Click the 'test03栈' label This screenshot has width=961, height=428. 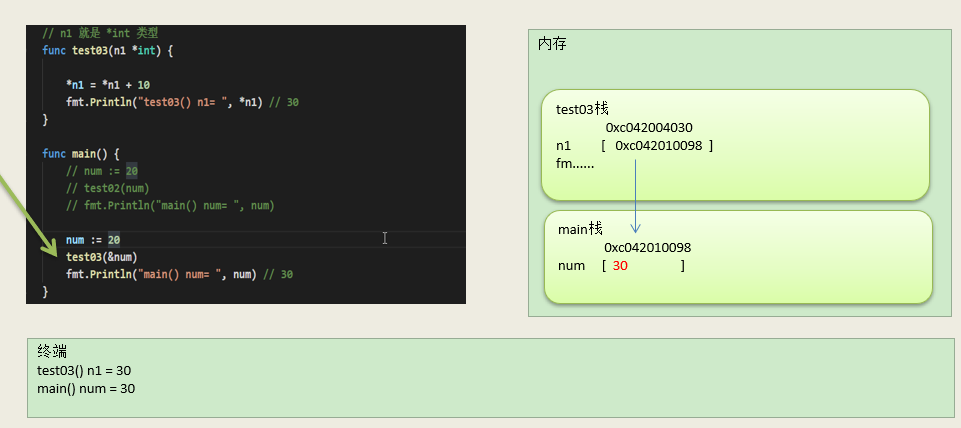(x=582, y=109)
